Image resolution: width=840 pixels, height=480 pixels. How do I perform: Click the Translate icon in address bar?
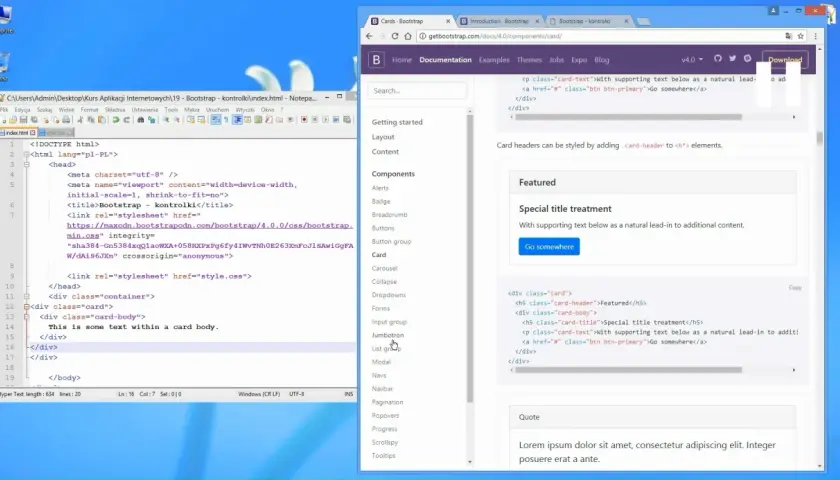click(x=788, y=36)
